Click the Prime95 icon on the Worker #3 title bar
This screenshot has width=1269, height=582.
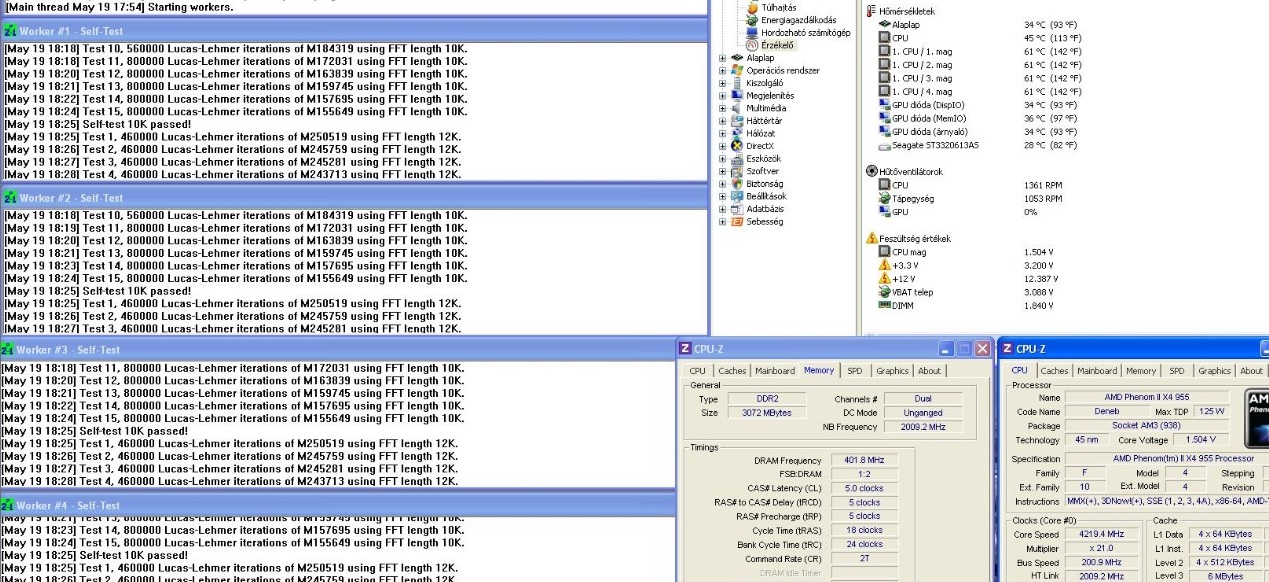click(x=8, y=350)
